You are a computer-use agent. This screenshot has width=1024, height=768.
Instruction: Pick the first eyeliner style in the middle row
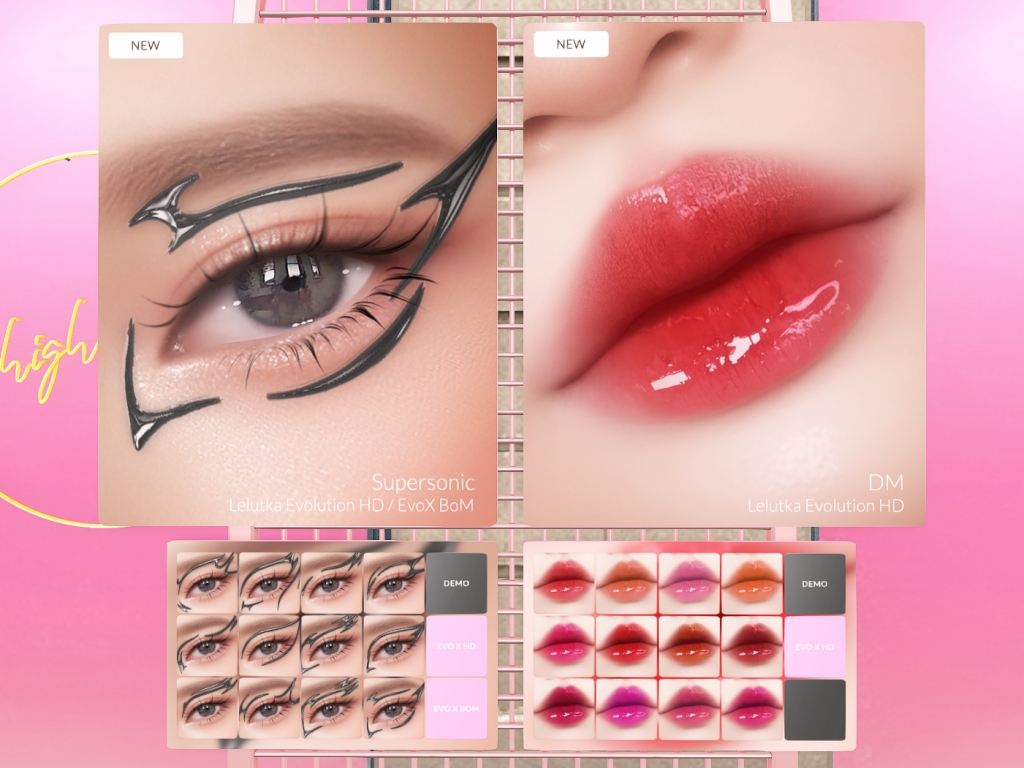pos(206,646)
